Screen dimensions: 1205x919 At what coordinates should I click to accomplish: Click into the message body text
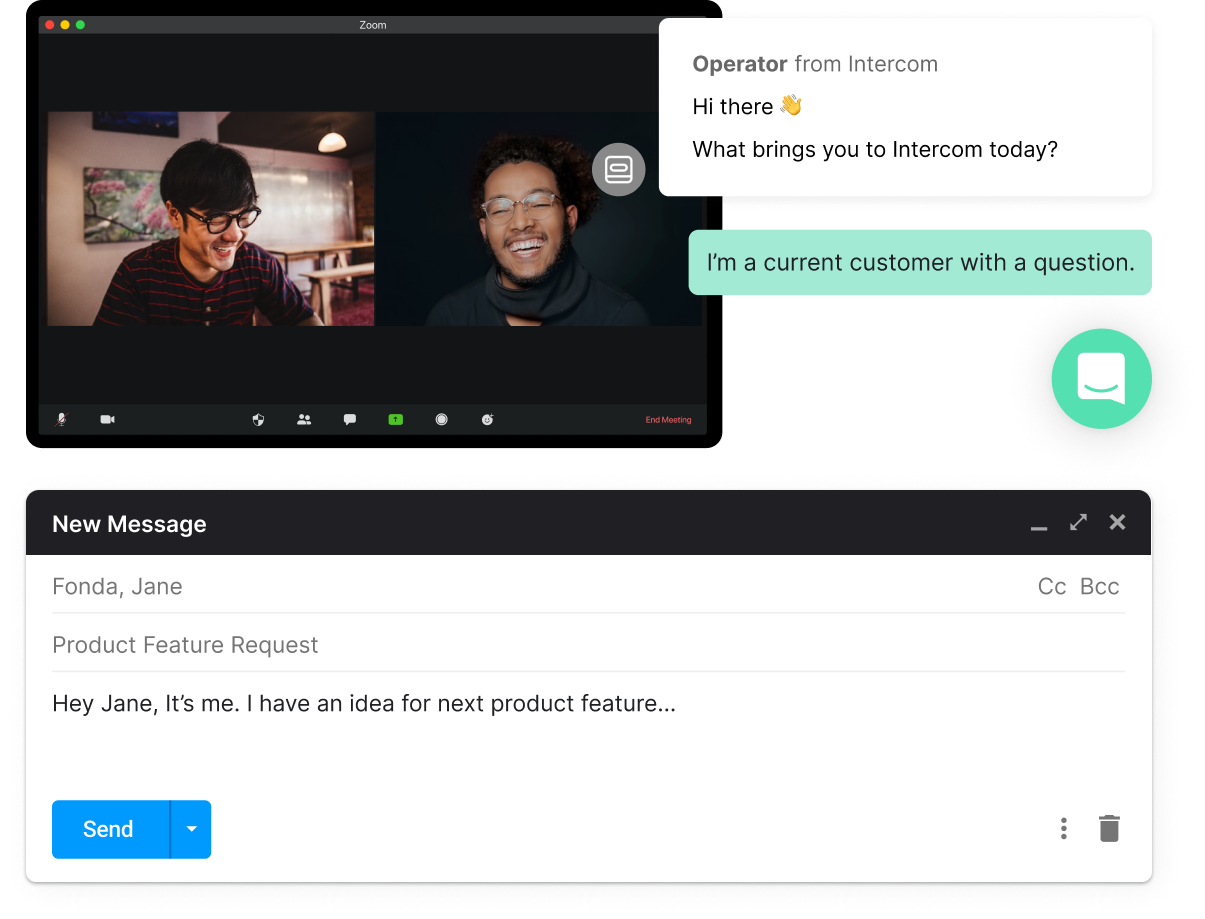[364, 704]
